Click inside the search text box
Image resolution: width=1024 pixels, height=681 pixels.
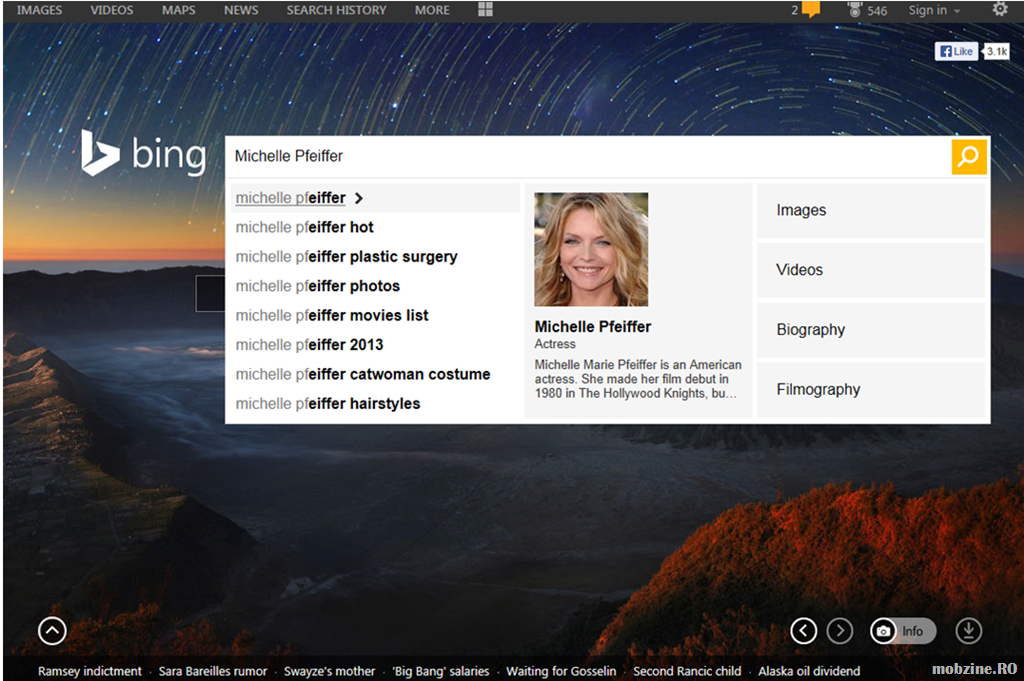point(585,157)
